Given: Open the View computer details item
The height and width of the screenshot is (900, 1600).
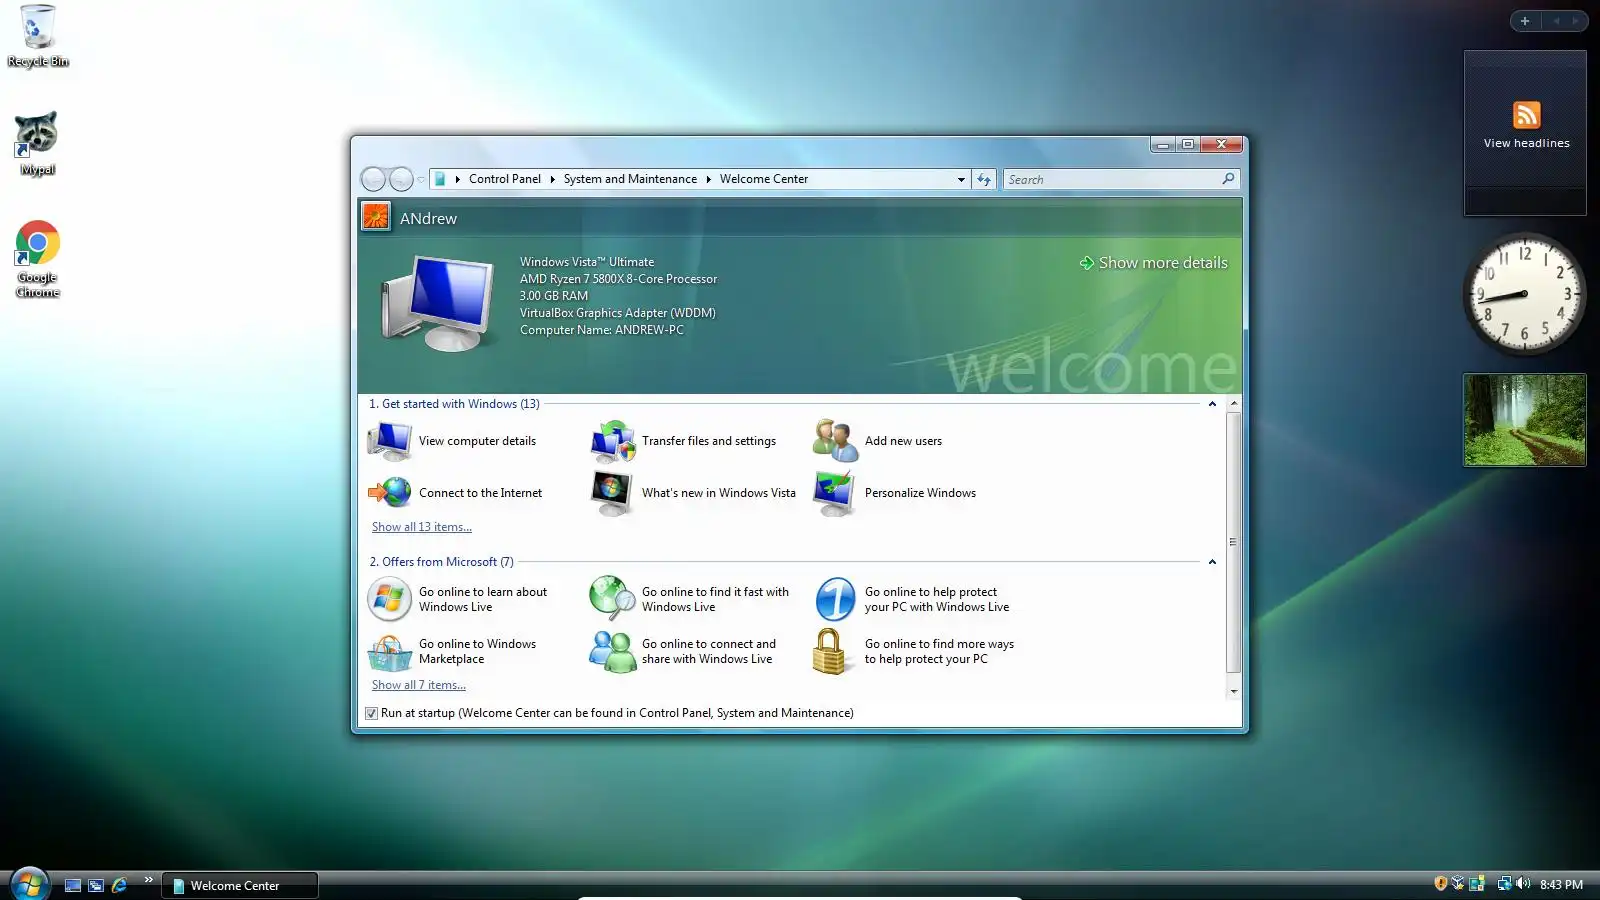Looking at the screenshot, I should coord(452,441).
